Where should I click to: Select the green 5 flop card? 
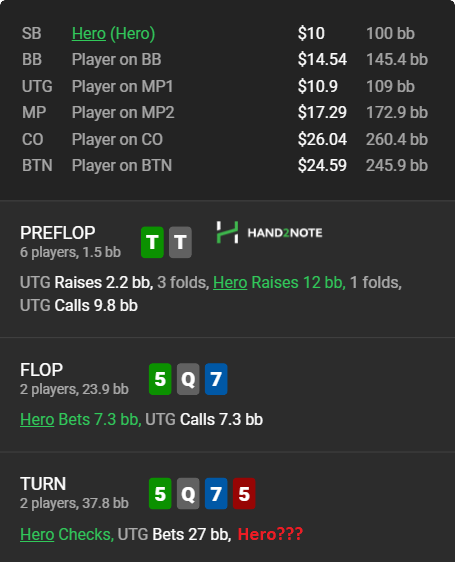pyautogui.click(x=160, y=379)
